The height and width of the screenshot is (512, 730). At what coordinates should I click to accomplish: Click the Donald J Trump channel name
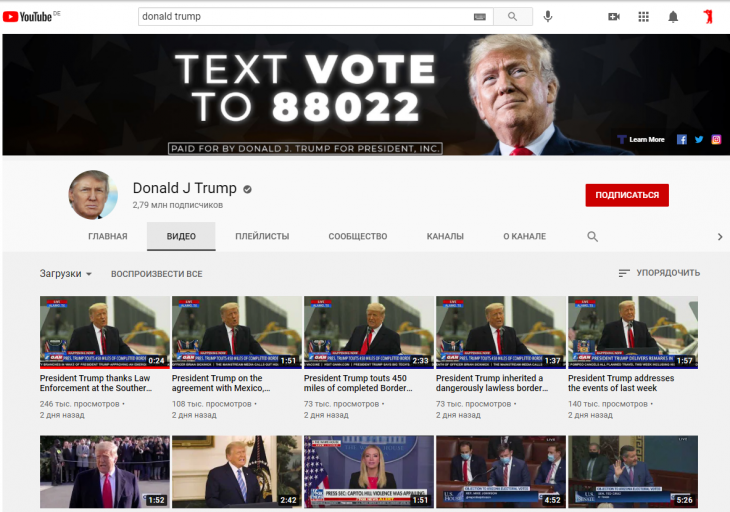point(184,188)
